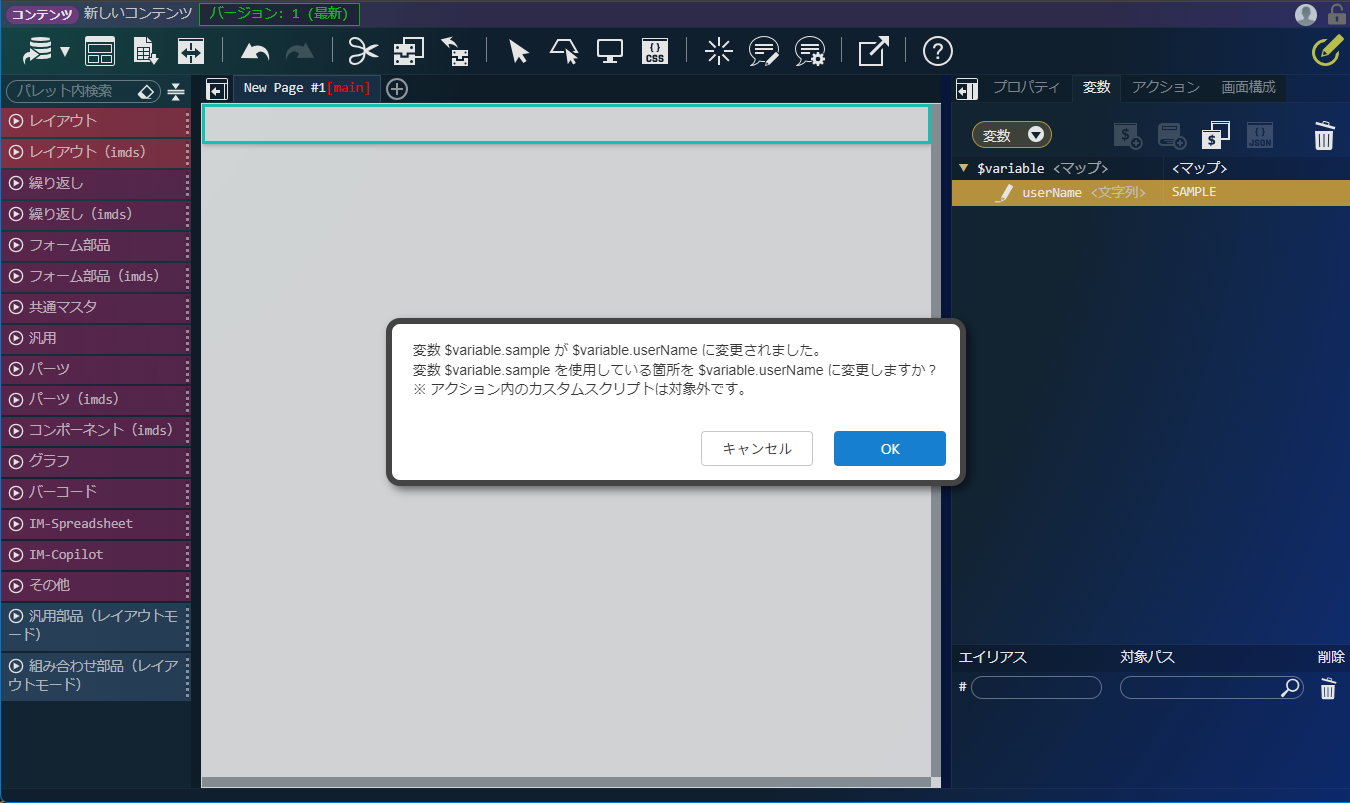
Task: Click the scissors cut icon
Action: [363, 52]
